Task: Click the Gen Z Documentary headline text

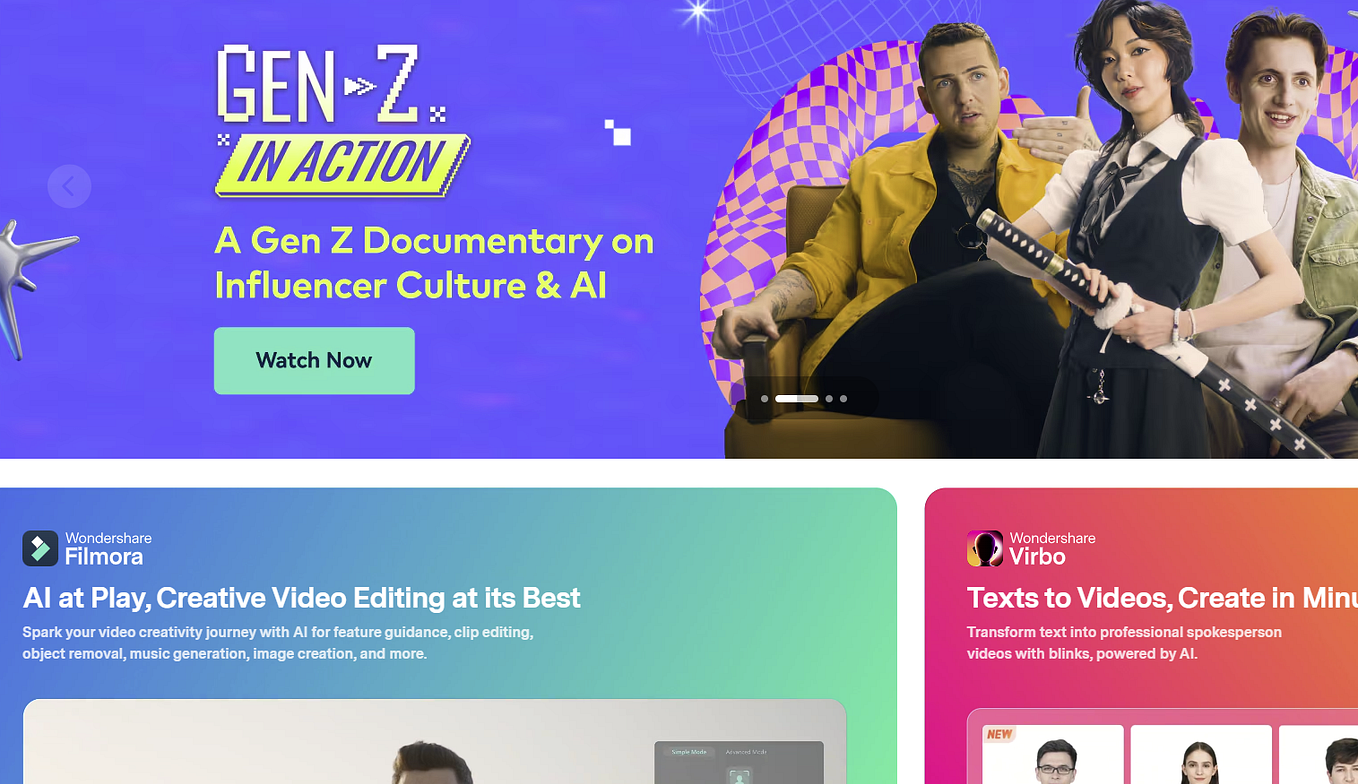Action: (434, 262)
